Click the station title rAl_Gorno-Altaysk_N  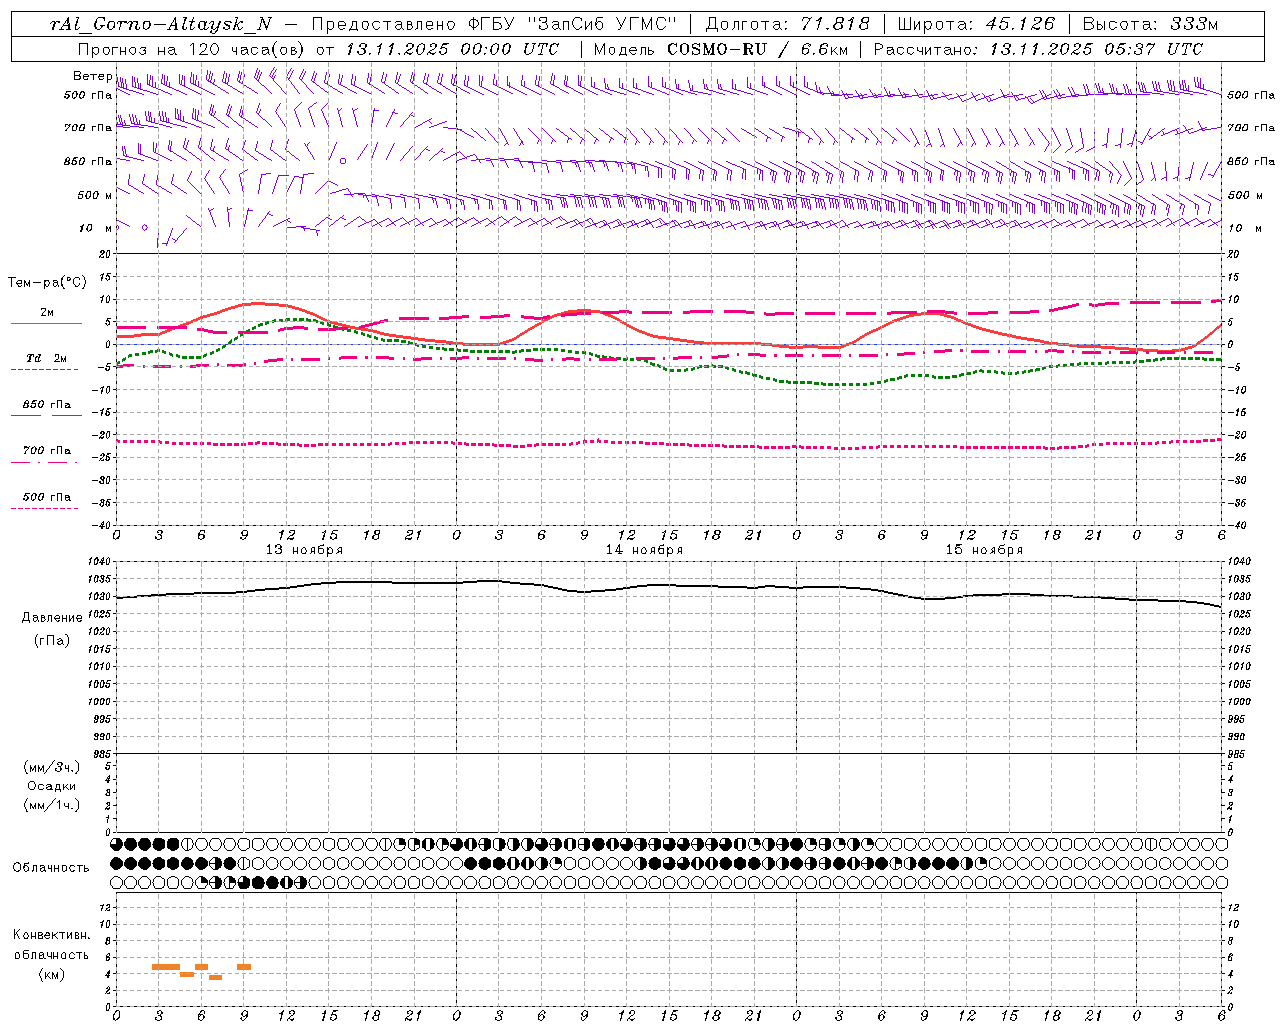[x=161, y=25]
